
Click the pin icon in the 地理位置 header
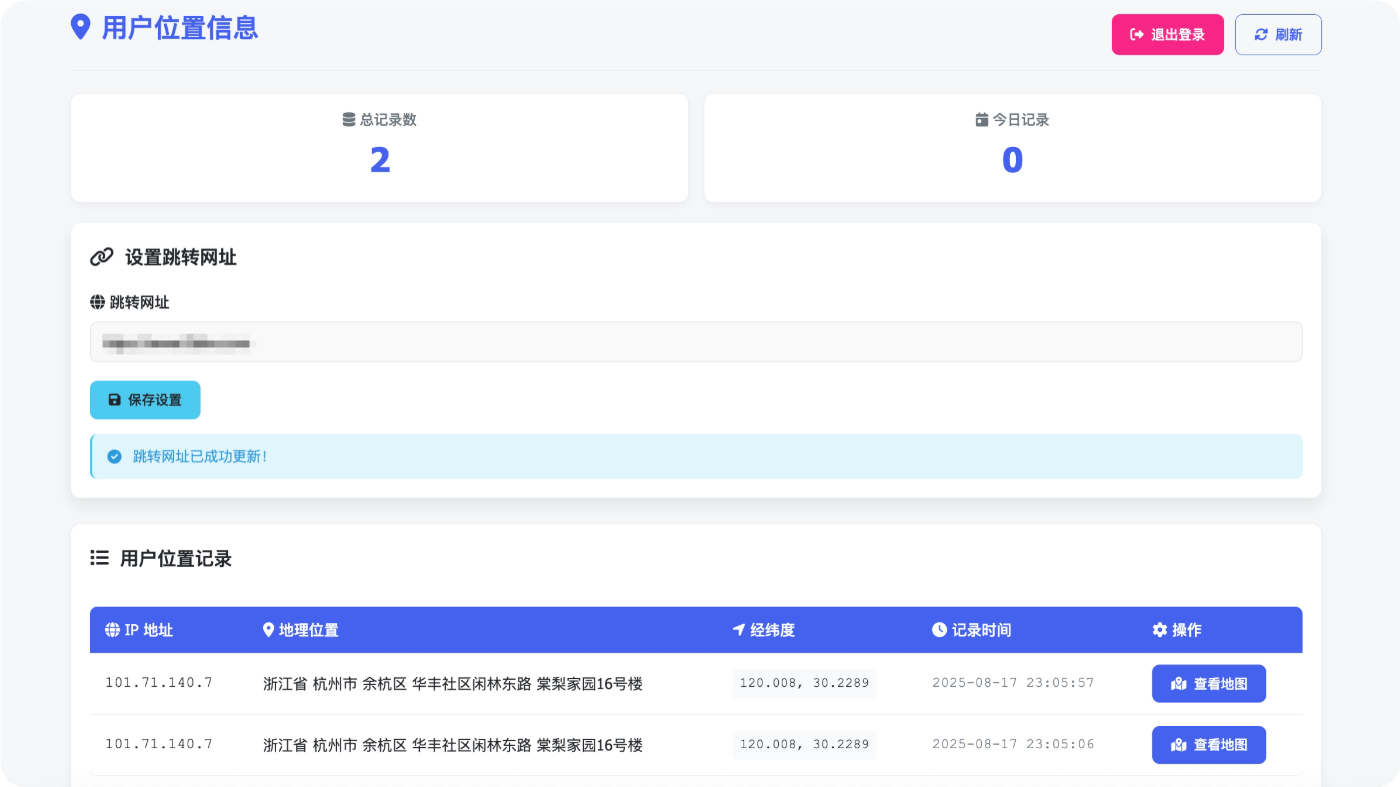[x=266, y=630]
